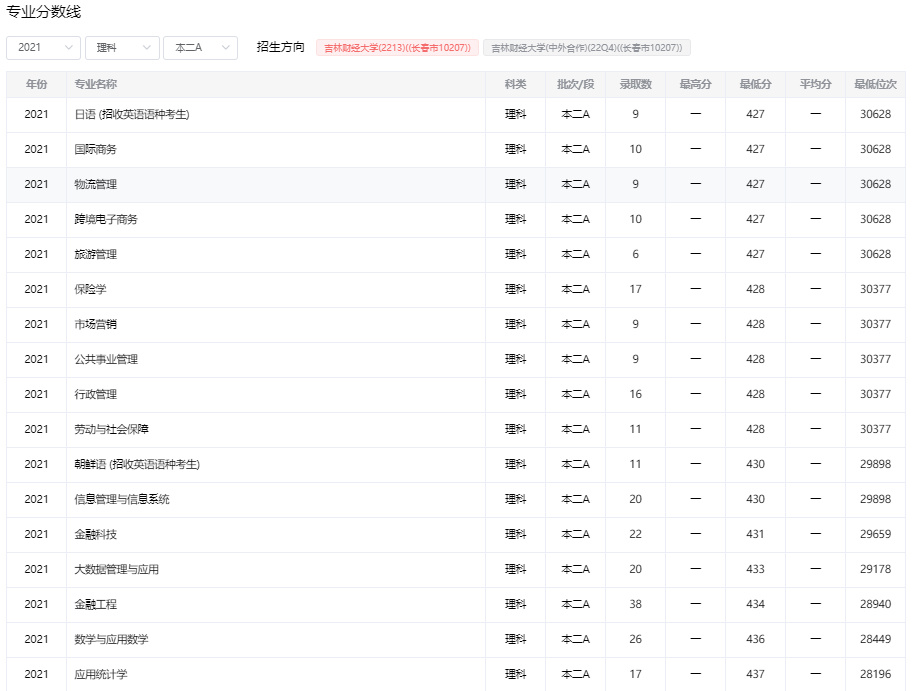
Task: Select 吉林财经大学(中外合作)(22Q4) enrollment tag
Action: tap(587, 48)
